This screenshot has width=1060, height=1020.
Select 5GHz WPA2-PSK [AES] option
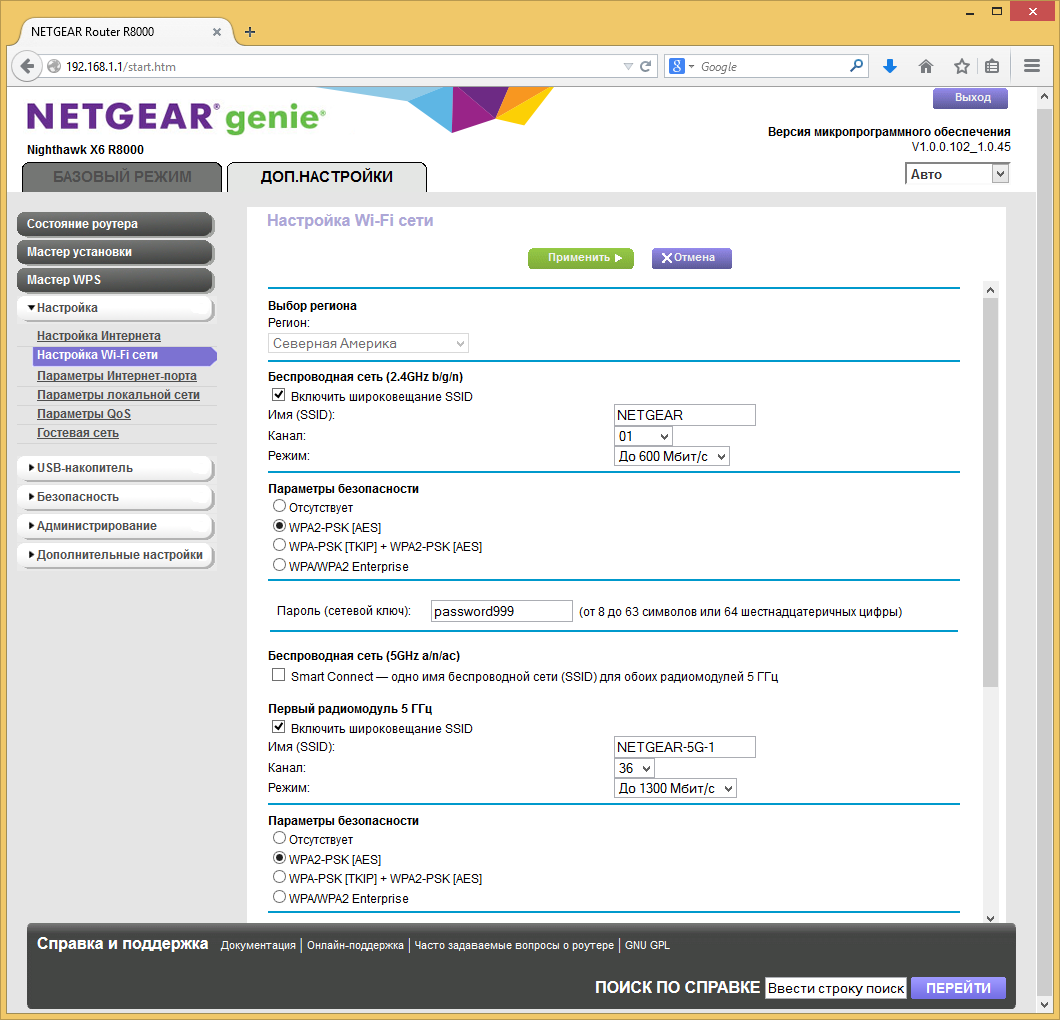(279, 858)
